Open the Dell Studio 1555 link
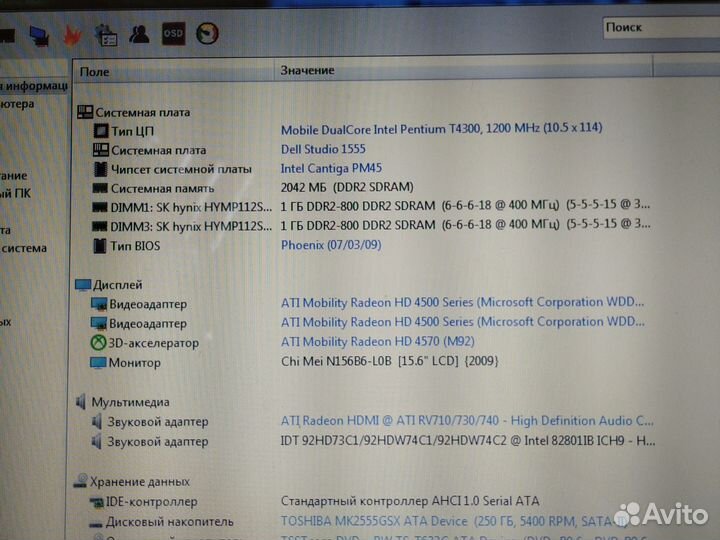Screen dimensions: 720x540 coord(323,149)
